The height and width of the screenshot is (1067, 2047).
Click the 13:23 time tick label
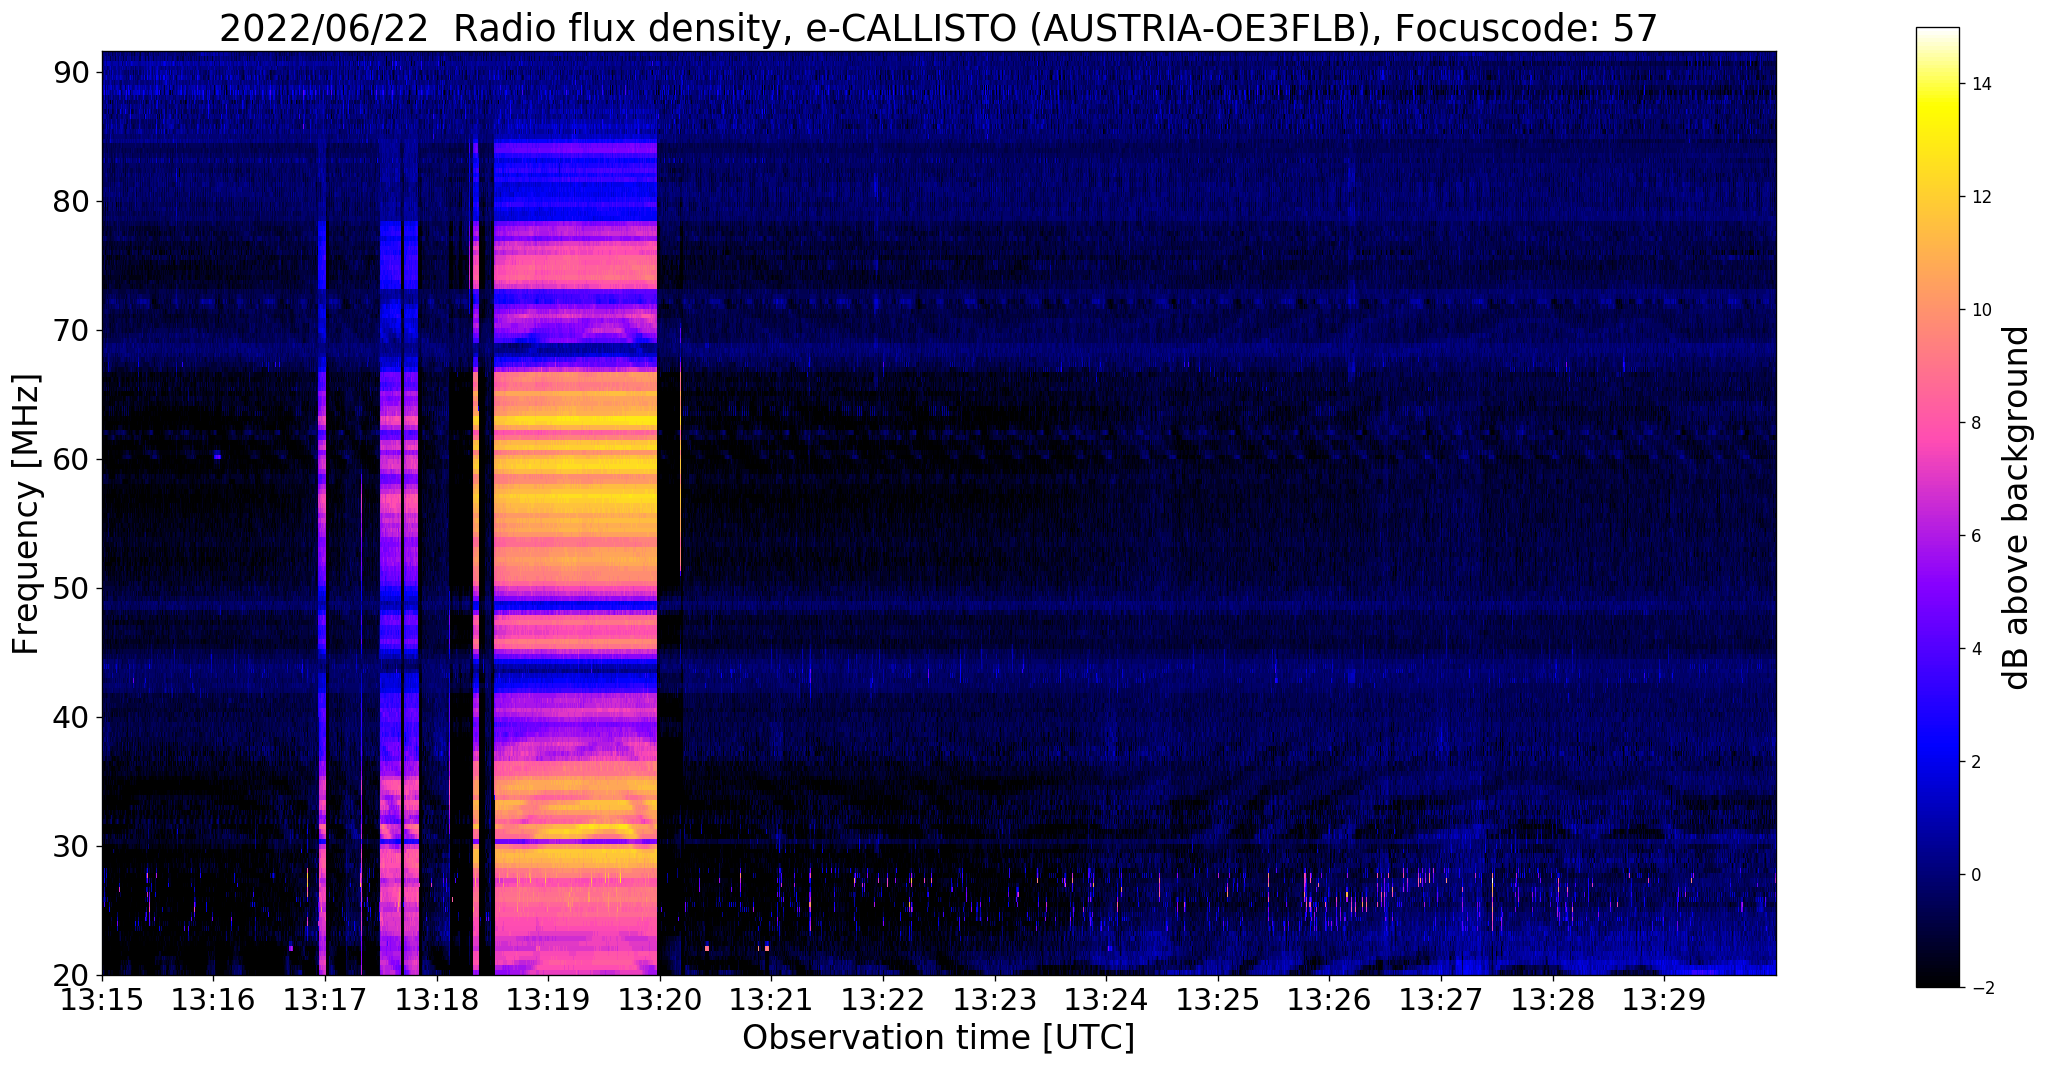(x=995, y=1000)
